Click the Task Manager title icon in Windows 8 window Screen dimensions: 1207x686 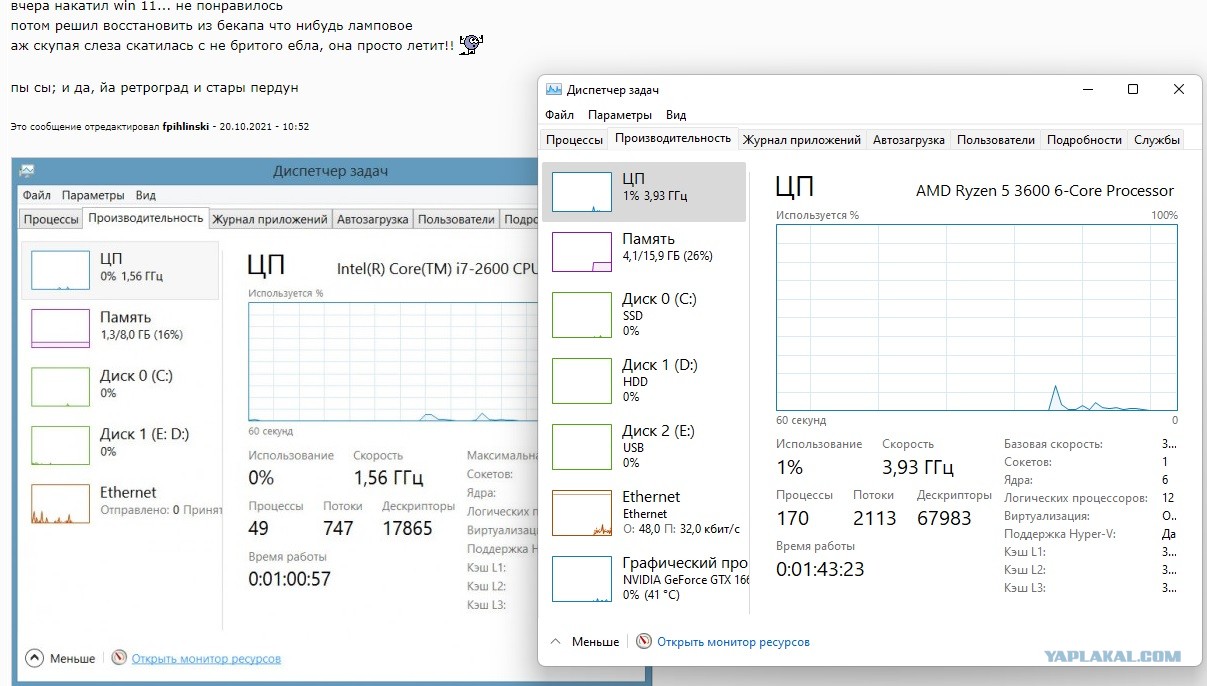[x=26, y=171]
